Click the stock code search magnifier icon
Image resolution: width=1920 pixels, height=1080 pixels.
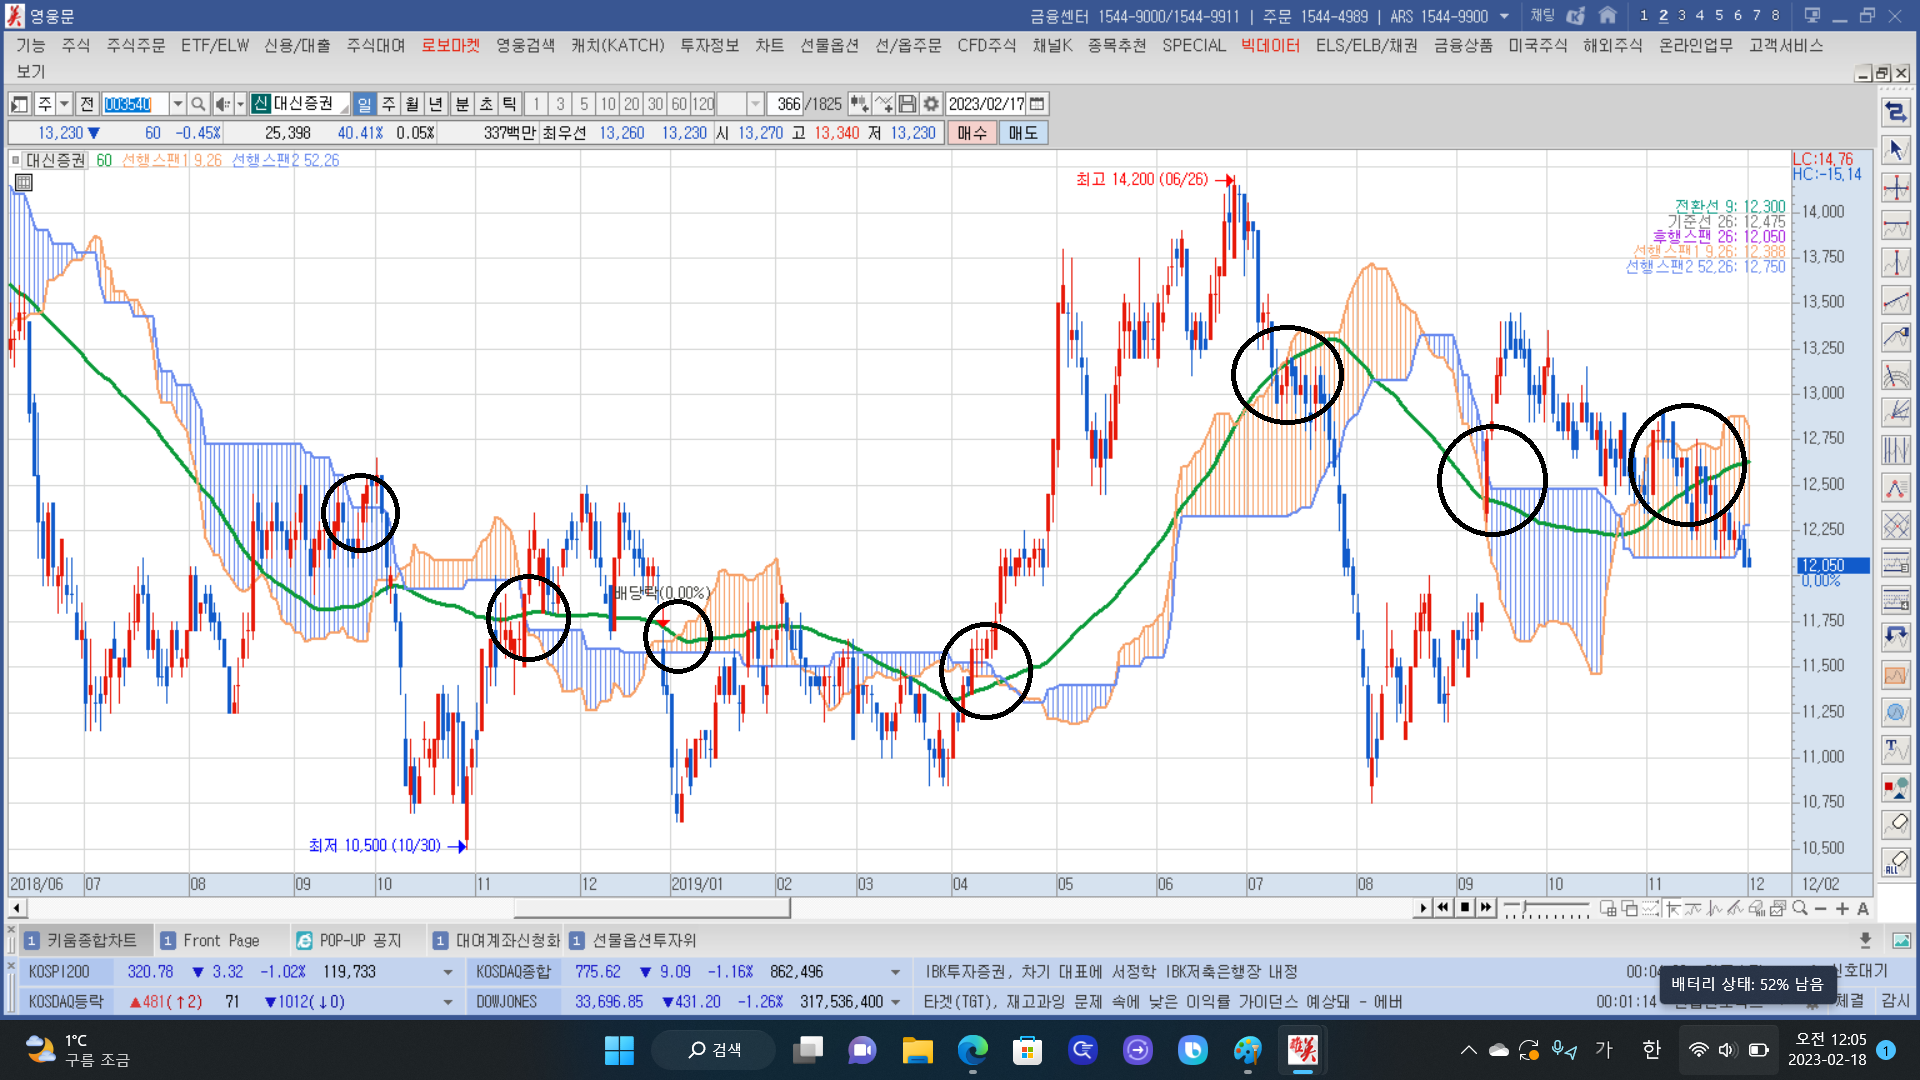click(x=198, y=104)
